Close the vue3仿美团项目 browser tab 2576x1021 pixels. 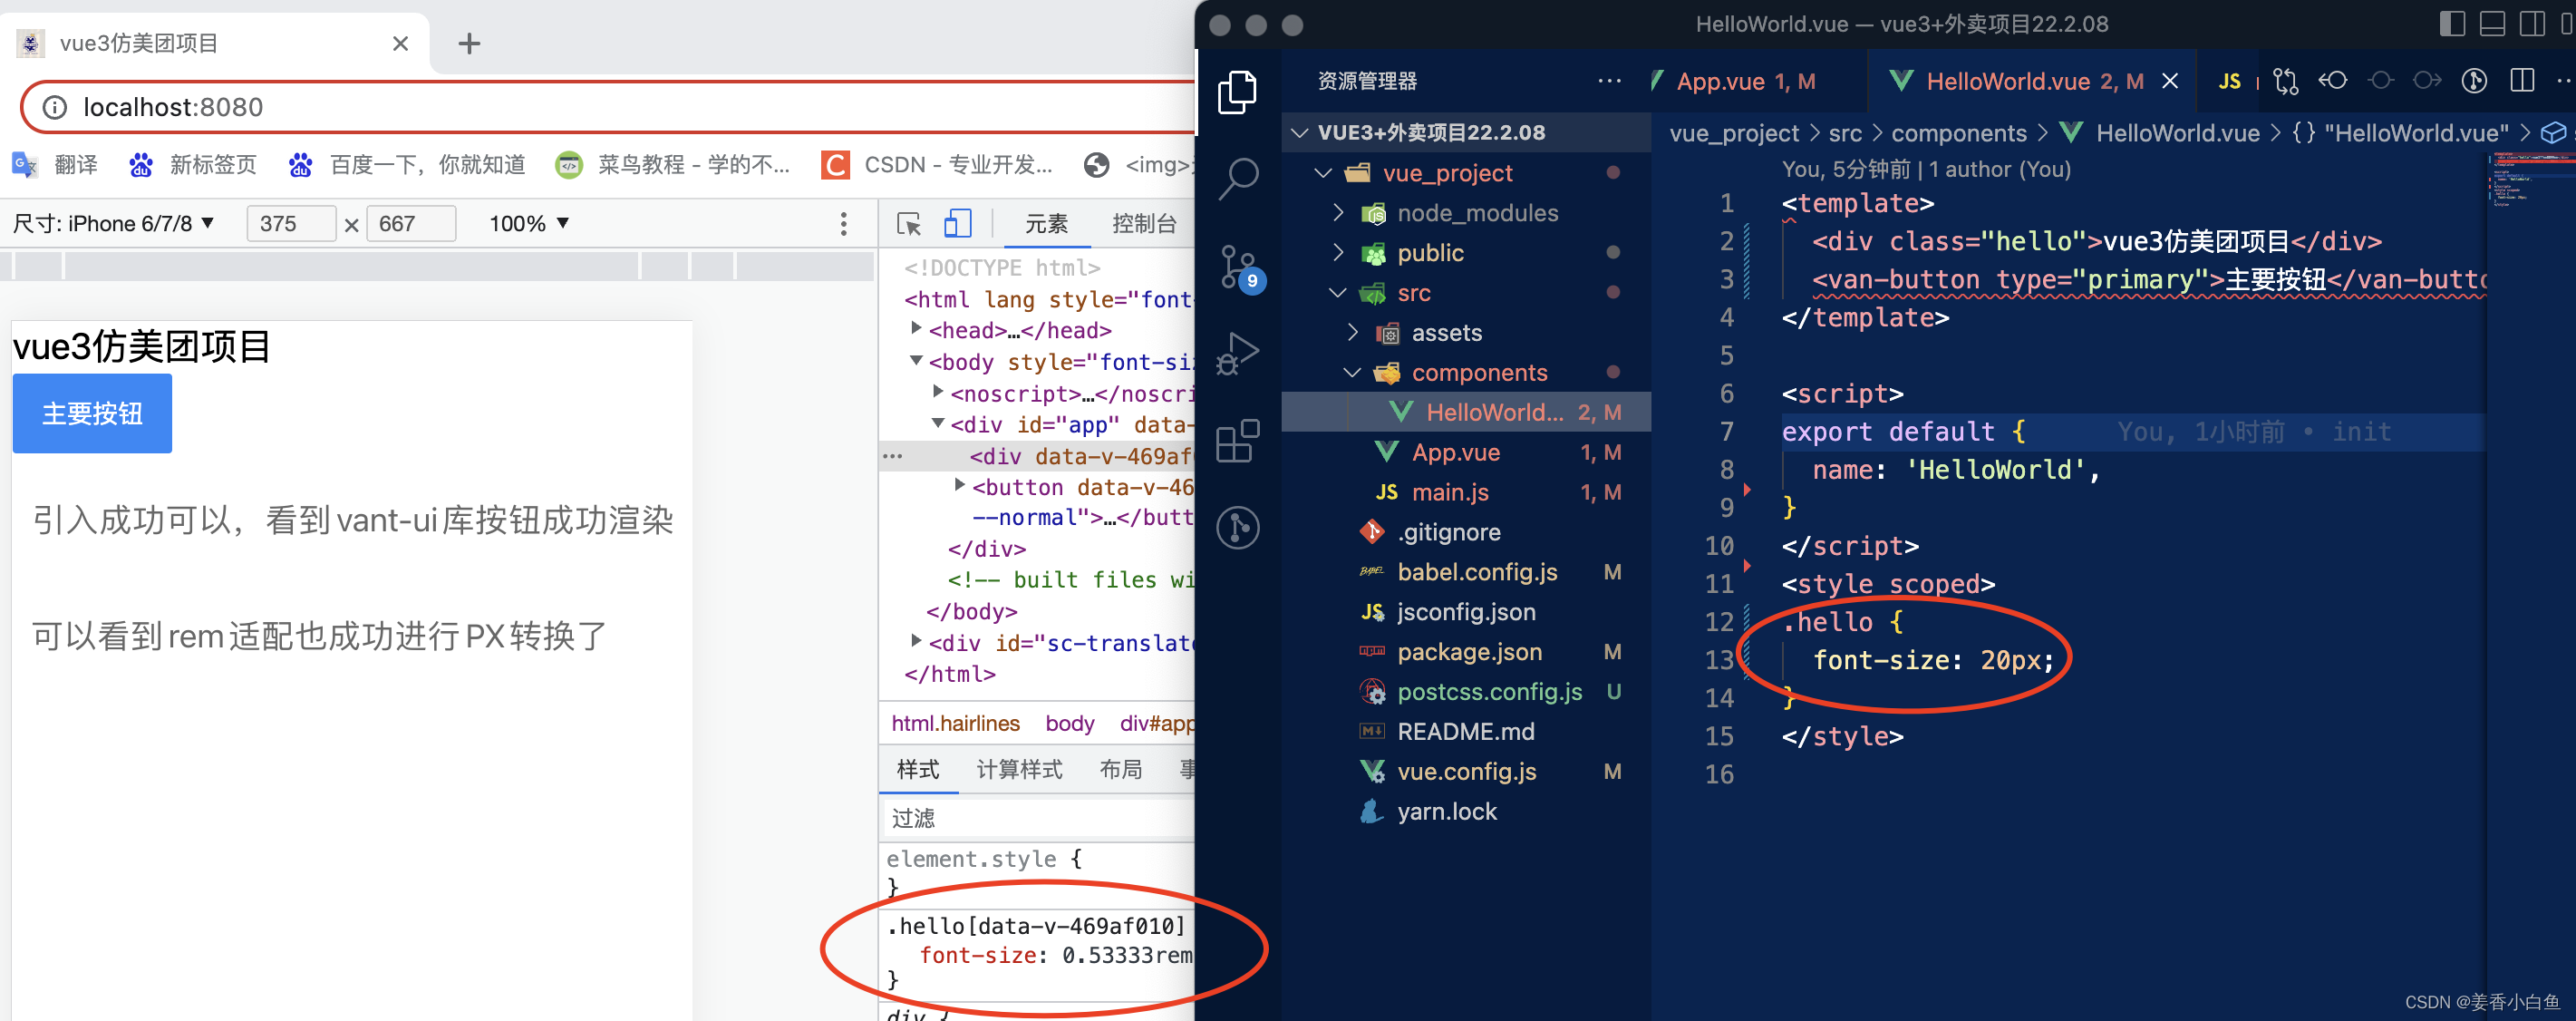[400, 43]
